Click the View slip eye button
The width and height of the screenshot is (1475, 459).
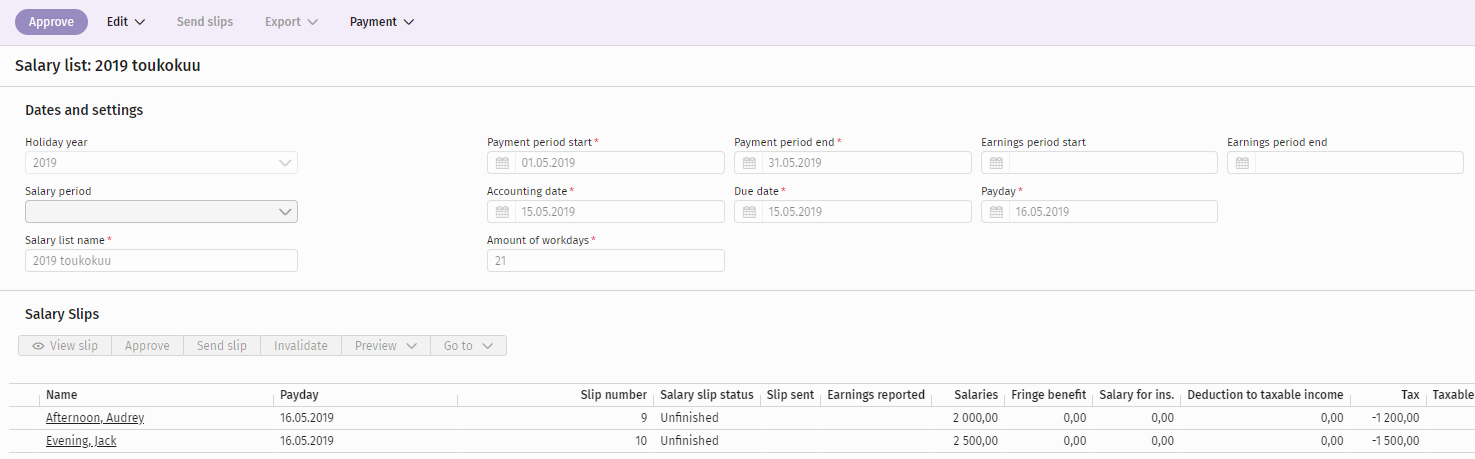tap(65, 346)
